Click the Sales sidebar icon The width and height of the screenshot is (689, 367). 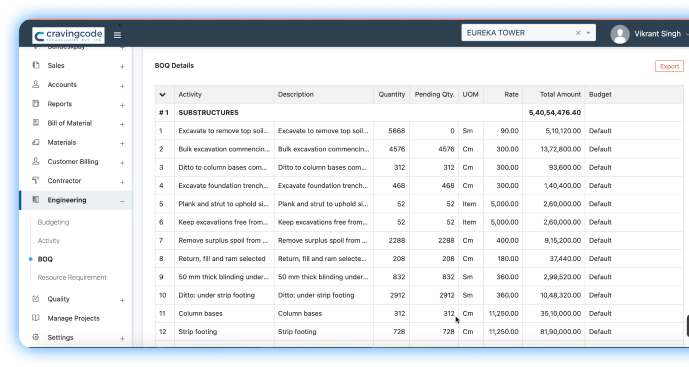pos(36,65)
